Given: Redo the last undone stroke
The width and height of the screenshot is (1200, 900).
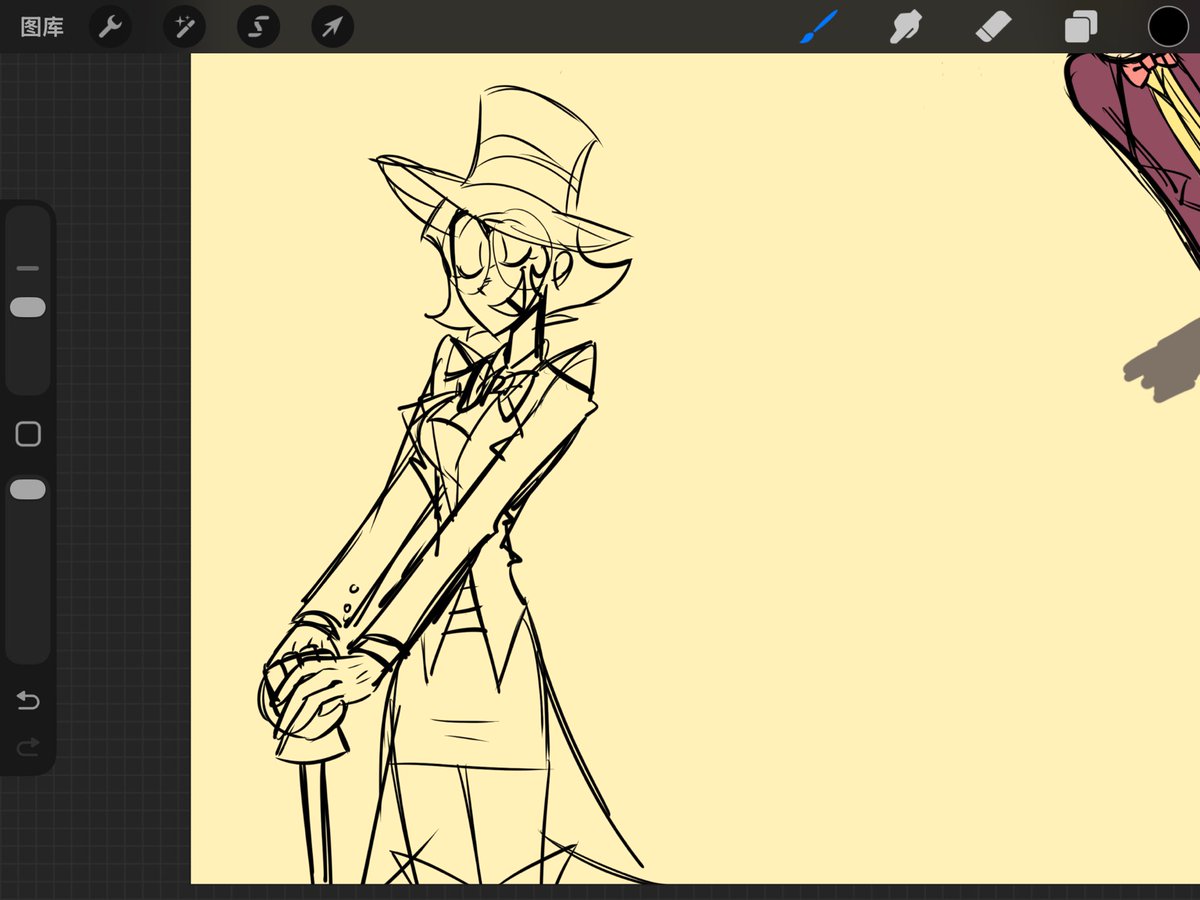Looking at the screenshot, I should (x=28, y=746).
